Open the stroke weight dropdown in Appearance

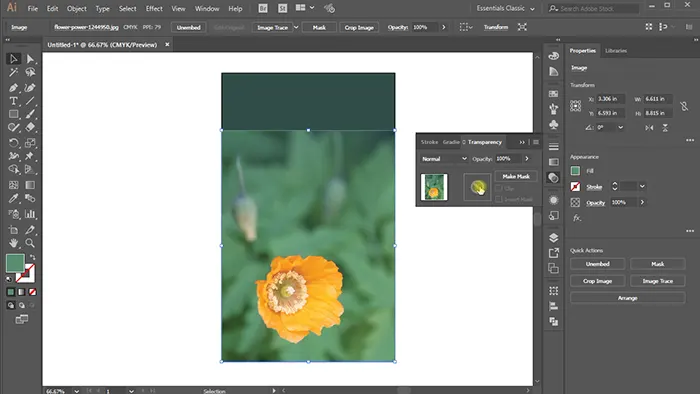coord(642,187)
